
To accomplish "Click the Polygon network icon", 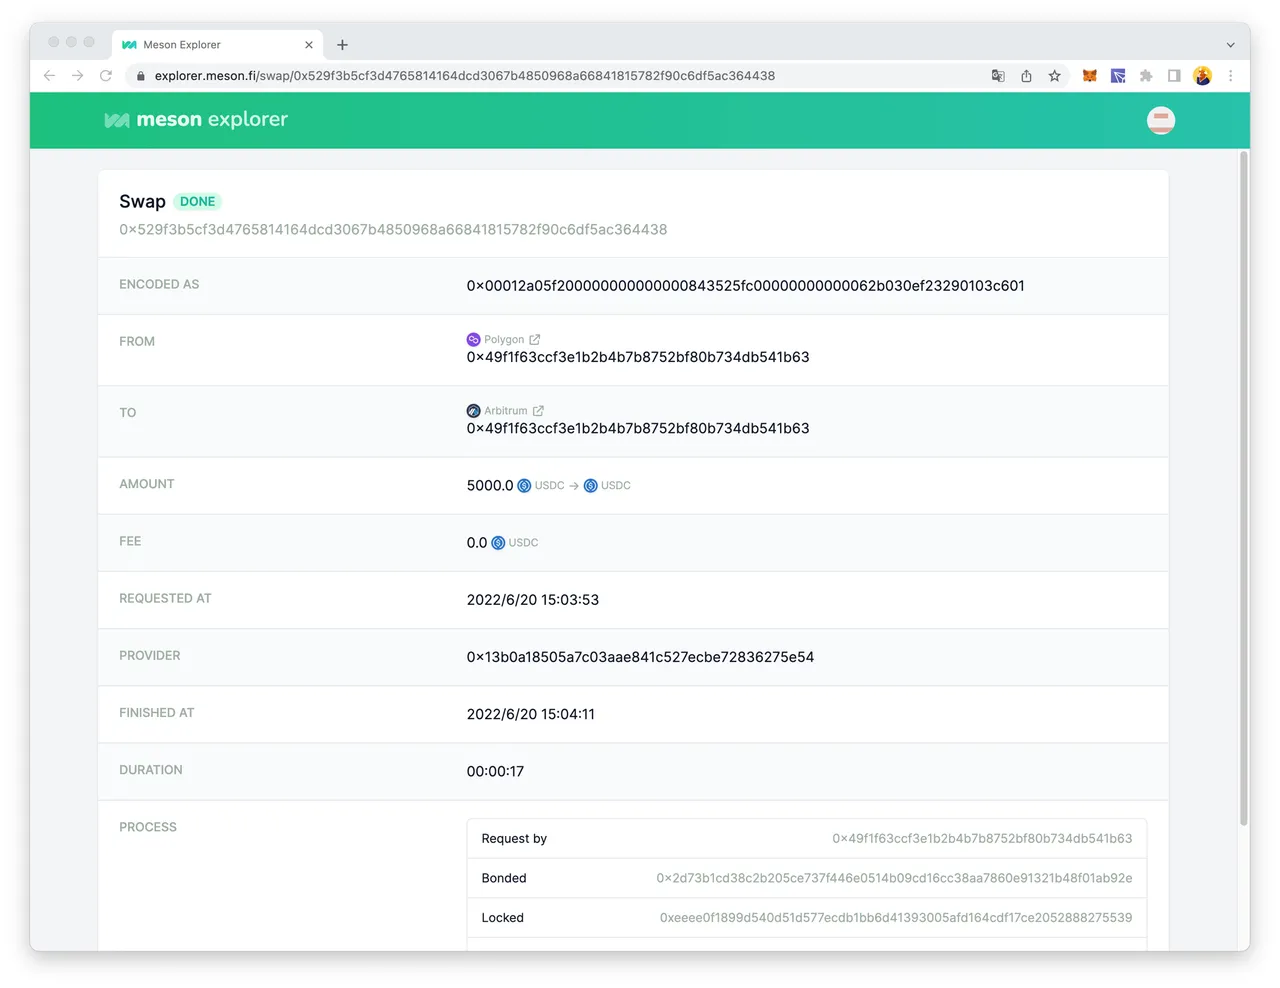I will pyautogui.click(x=473, y=340).
